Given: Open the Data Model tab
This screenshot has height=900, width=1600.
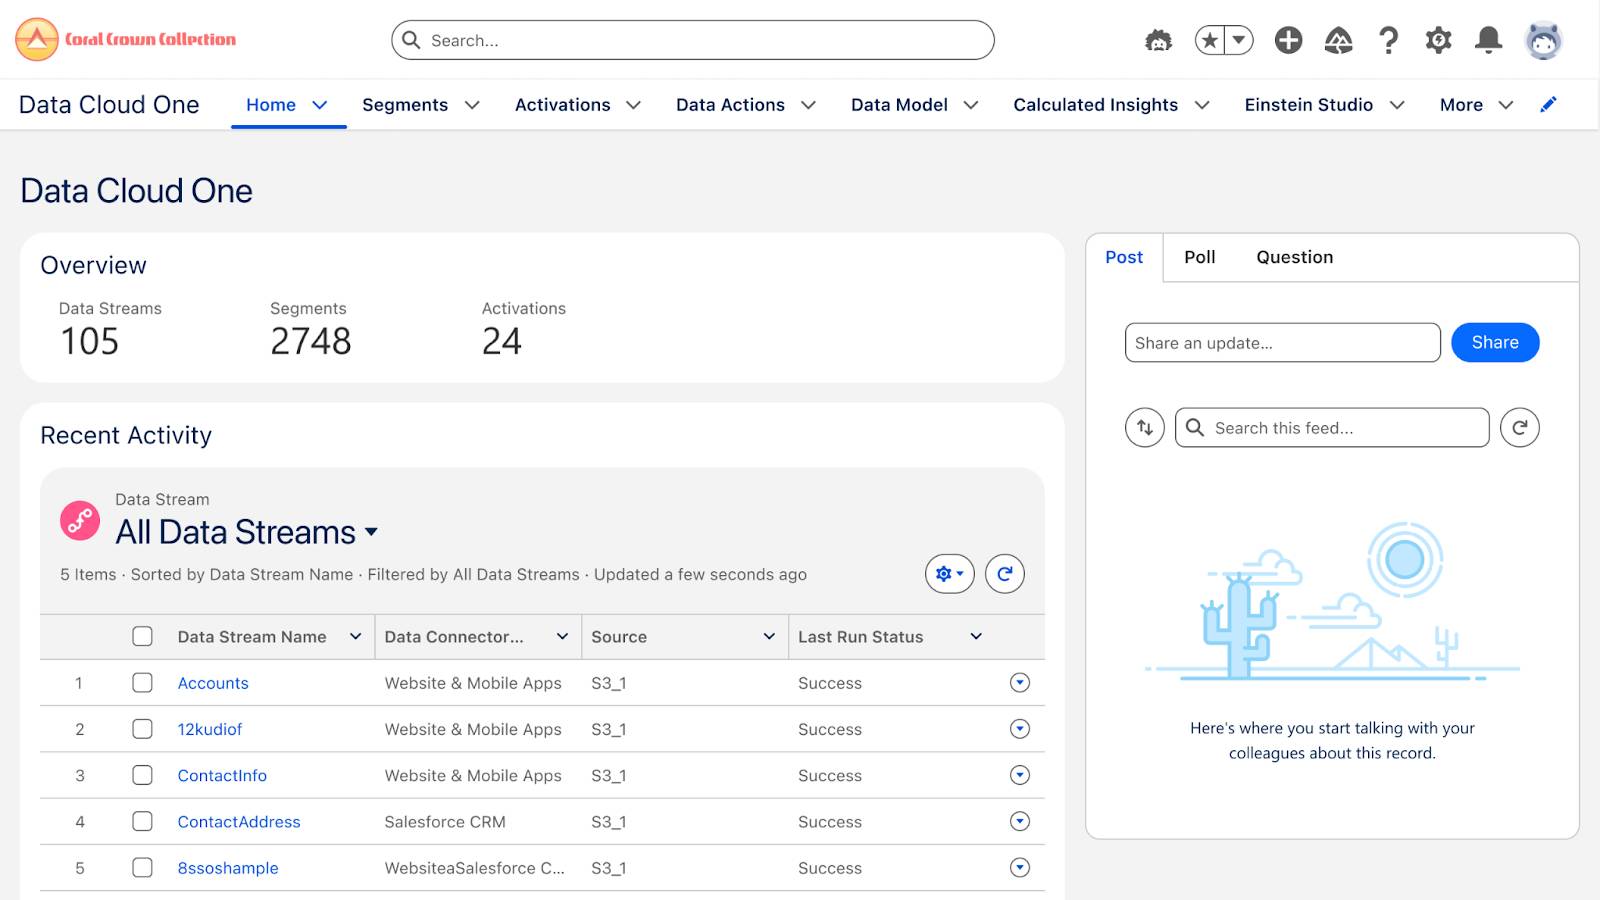Looking at the screenshot, I should 899,105.
